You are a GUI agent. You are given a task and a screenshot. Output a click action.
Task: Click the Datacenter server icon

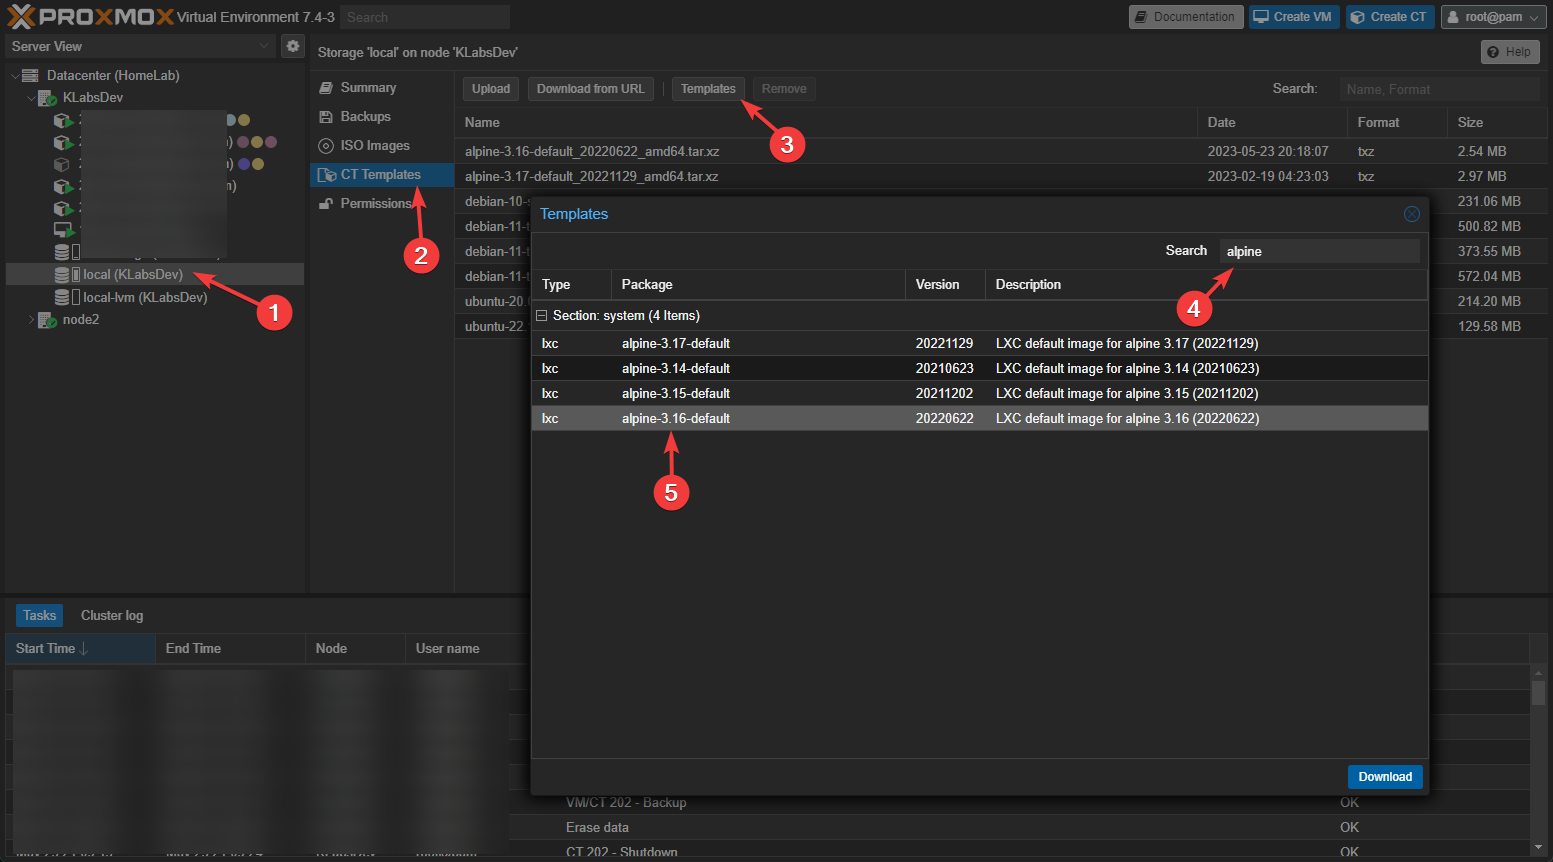30,75
